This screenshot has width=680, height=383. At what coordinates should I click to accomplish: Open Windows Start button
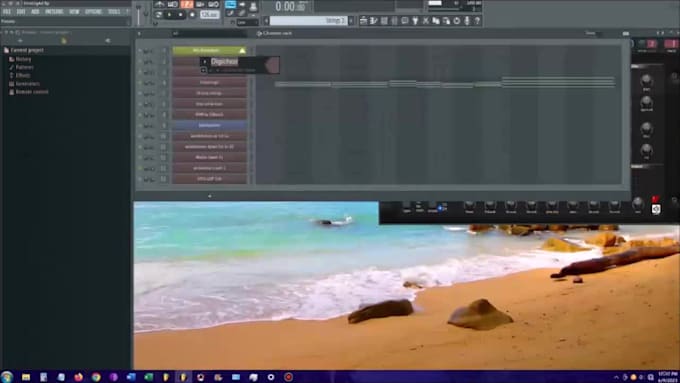point(7,377)
